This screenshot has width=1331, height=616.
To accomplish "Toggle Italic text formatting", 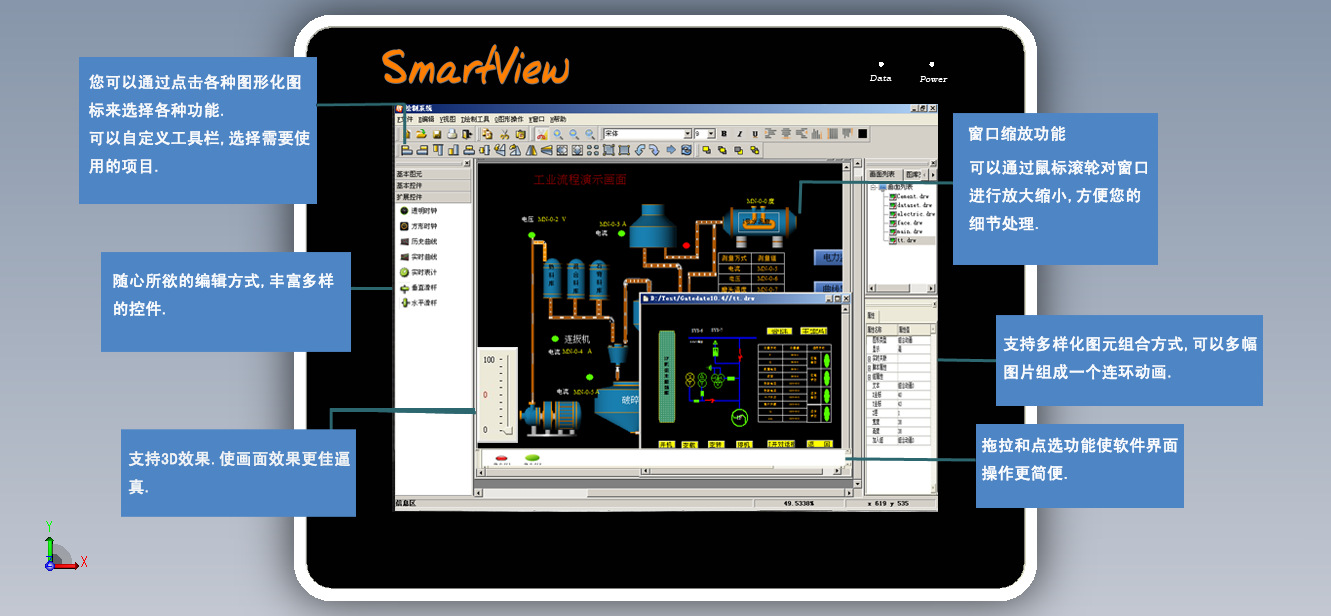I will click(739, 134).
